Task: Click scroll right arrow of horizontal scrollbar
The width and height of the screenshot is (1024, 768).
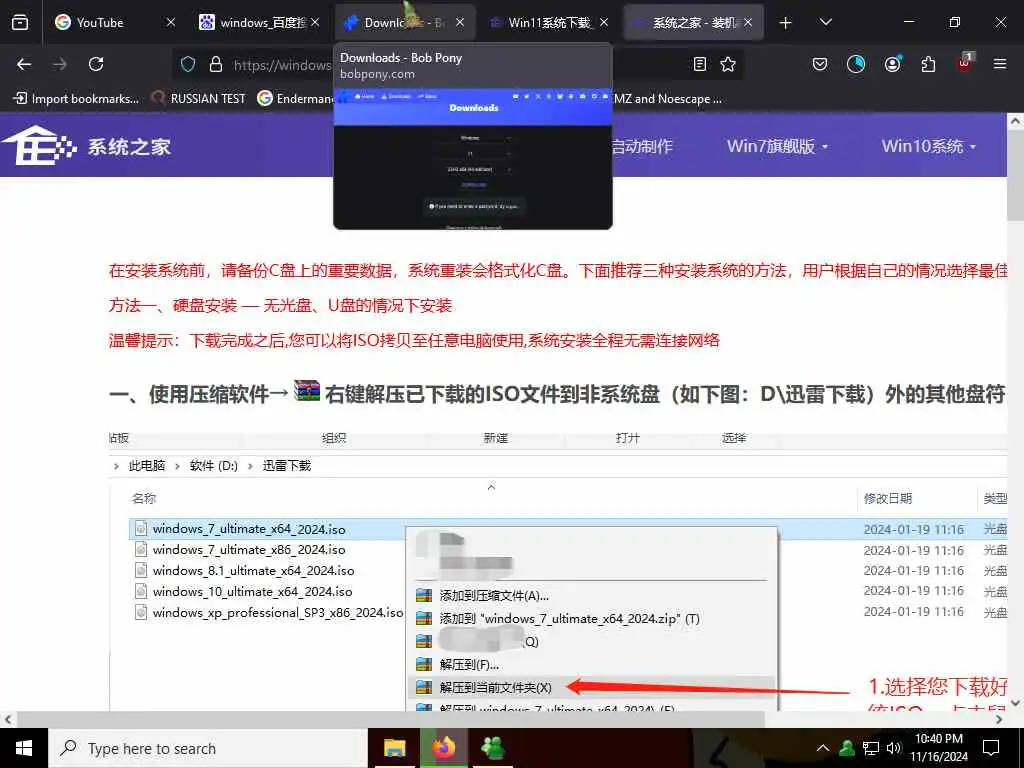Action: pos(999,719)
